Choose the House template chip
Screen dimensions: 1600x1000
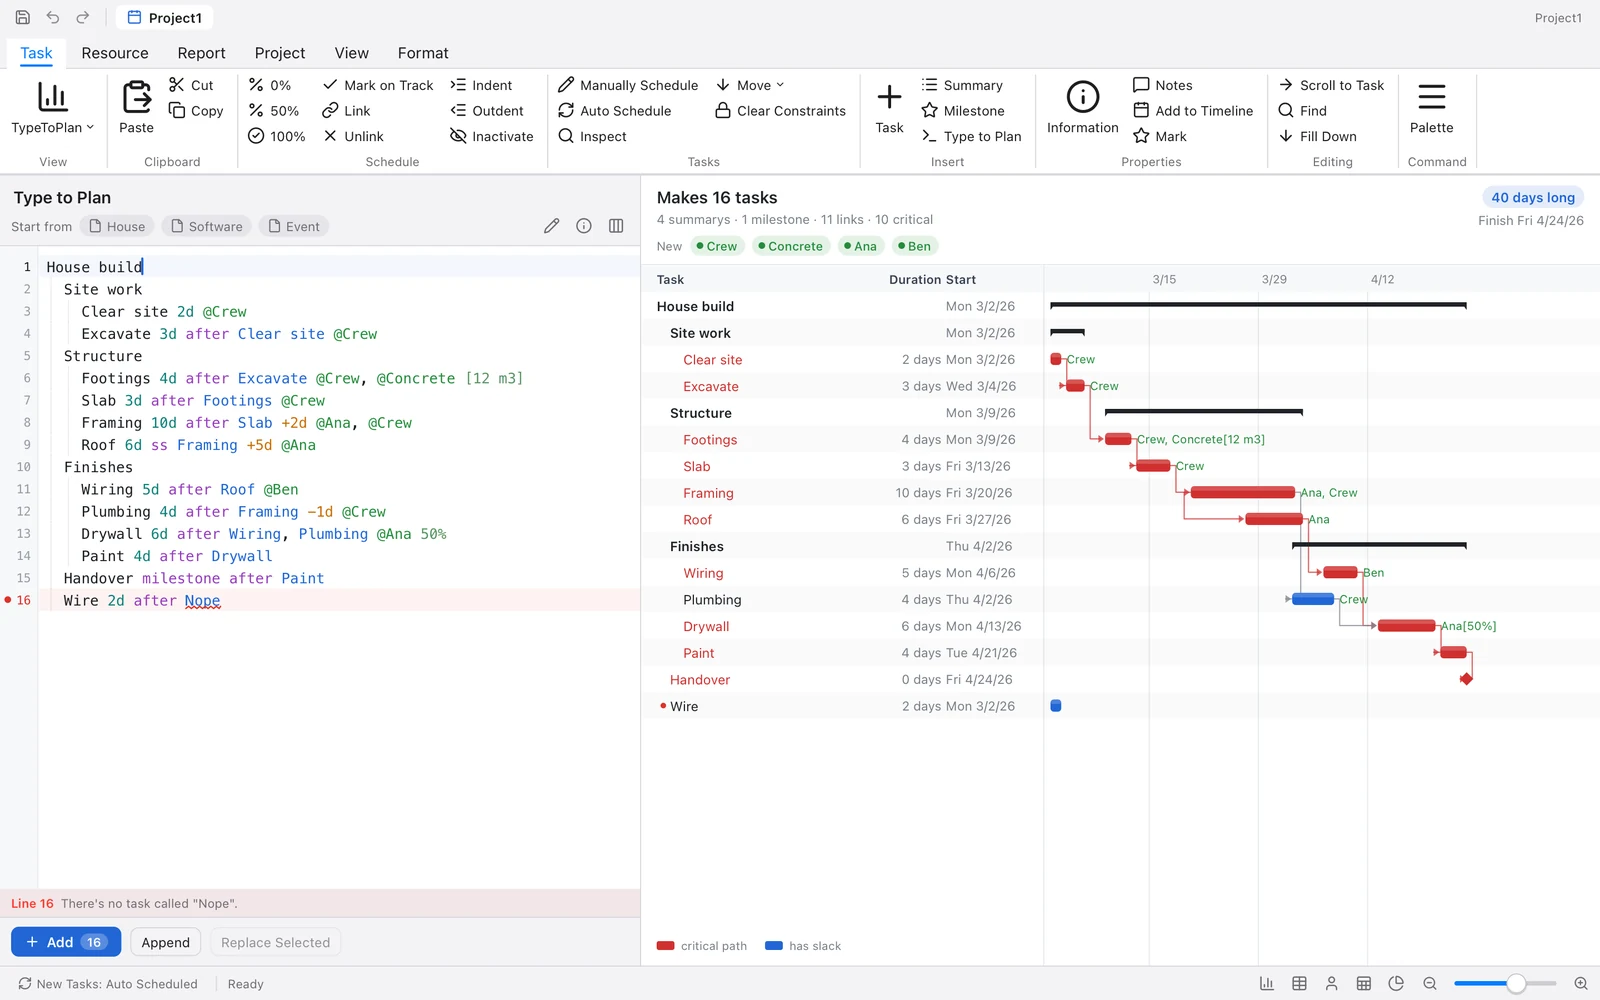[117, 227]
